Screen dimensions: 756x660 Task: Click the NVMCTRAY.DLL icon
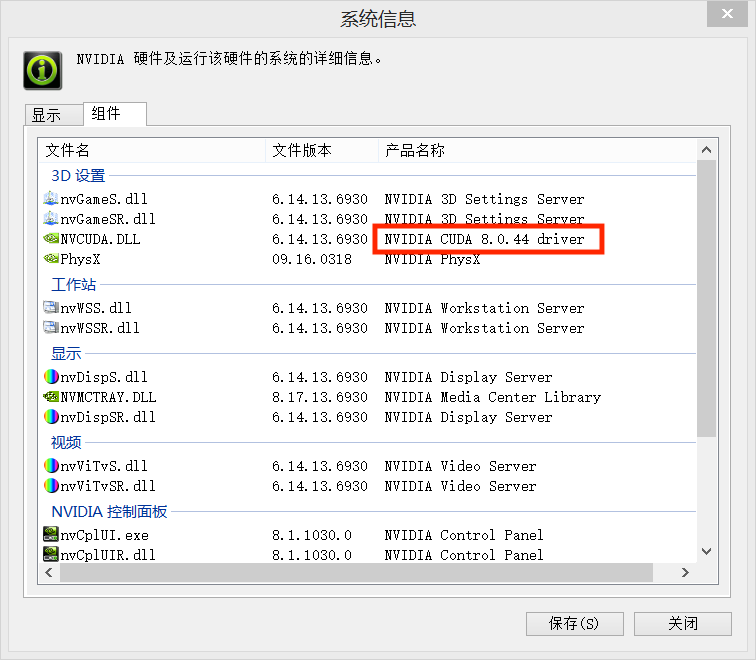[51, 396]
